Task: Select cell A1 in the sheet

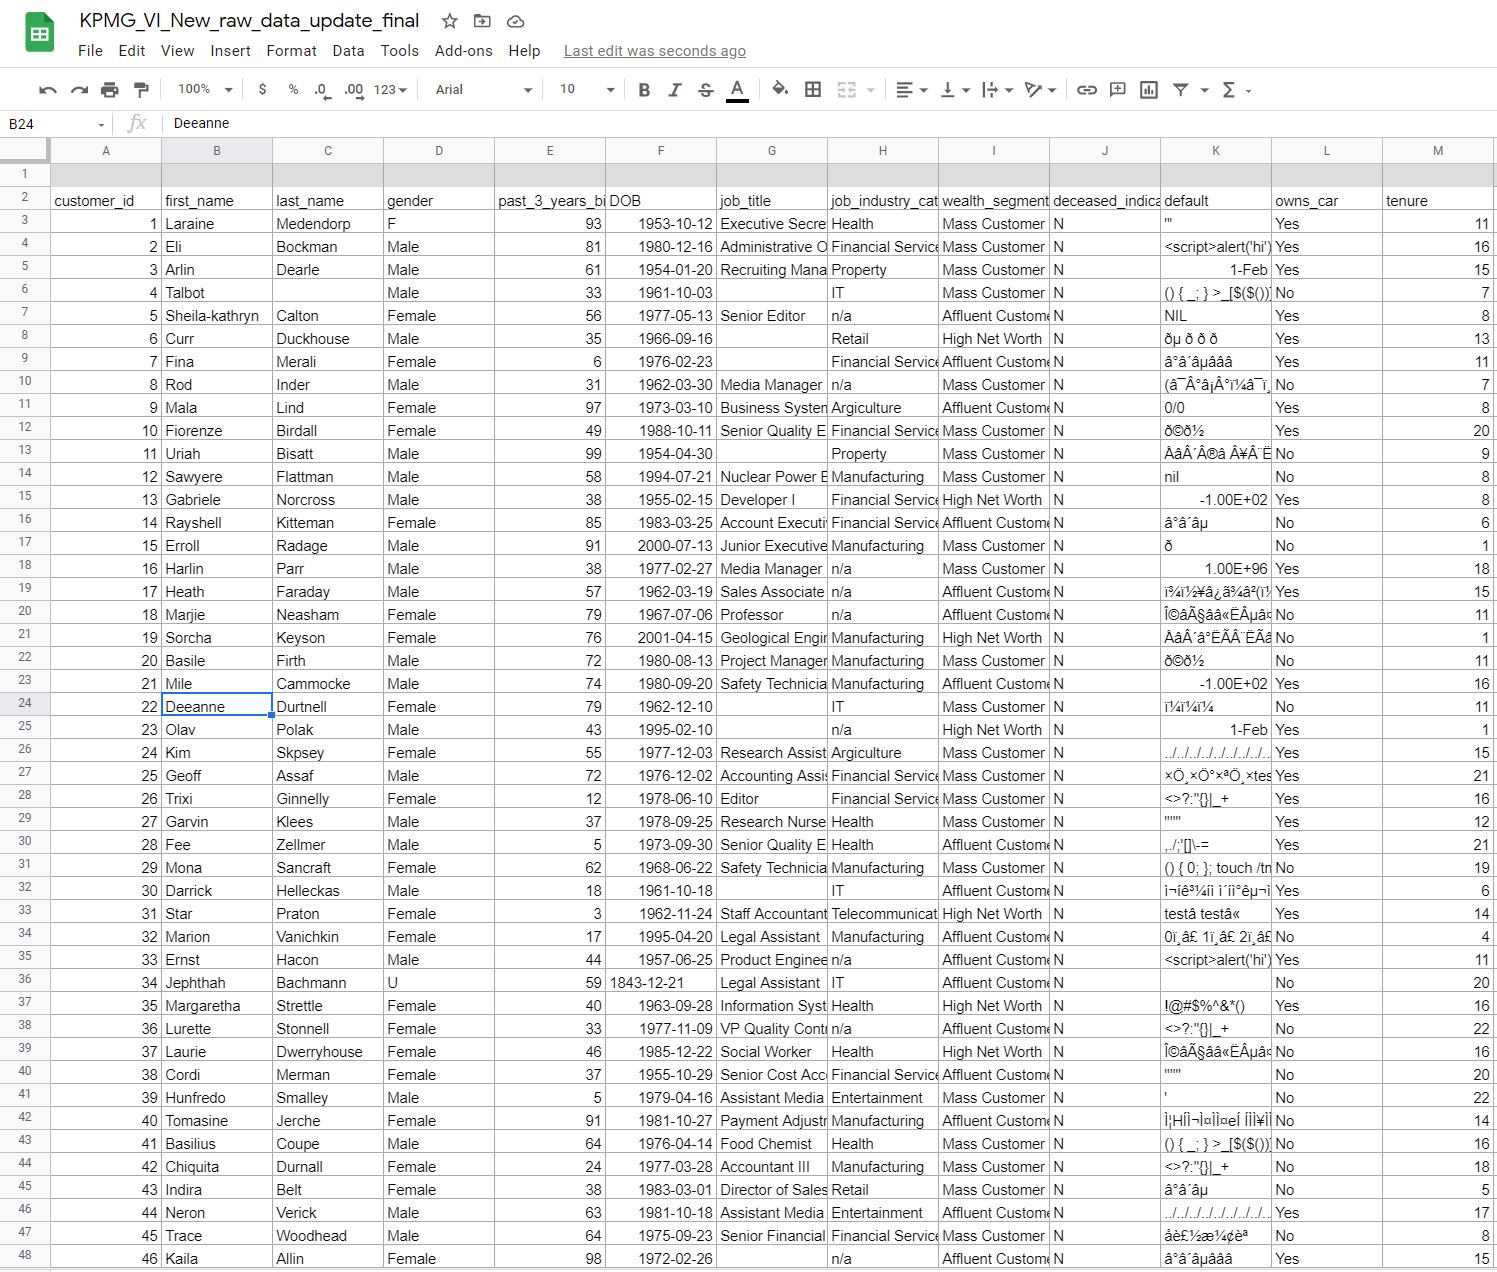Action: [106, 173]
